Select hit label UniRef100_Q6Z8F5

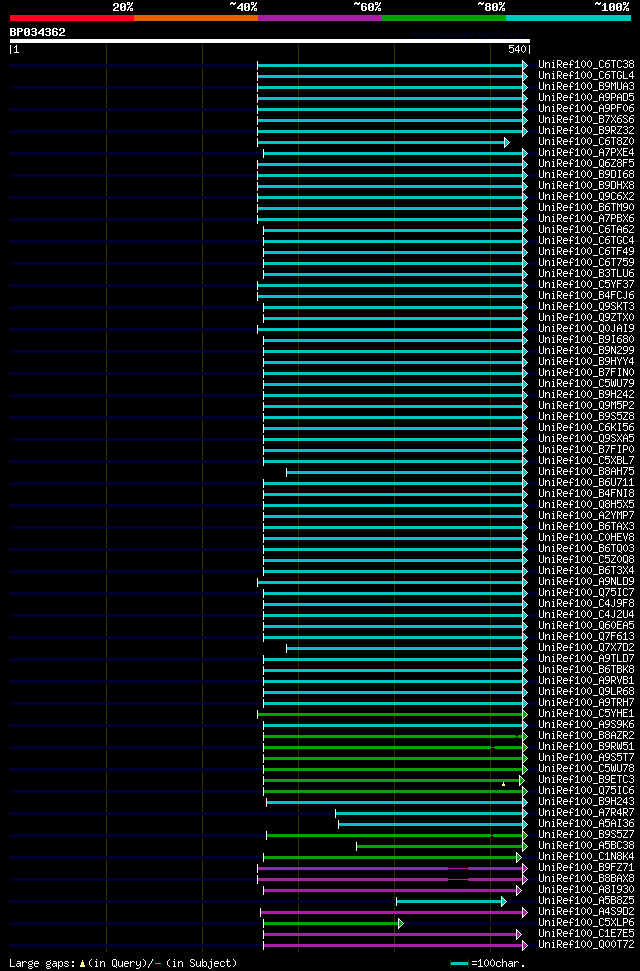(586, 164)
